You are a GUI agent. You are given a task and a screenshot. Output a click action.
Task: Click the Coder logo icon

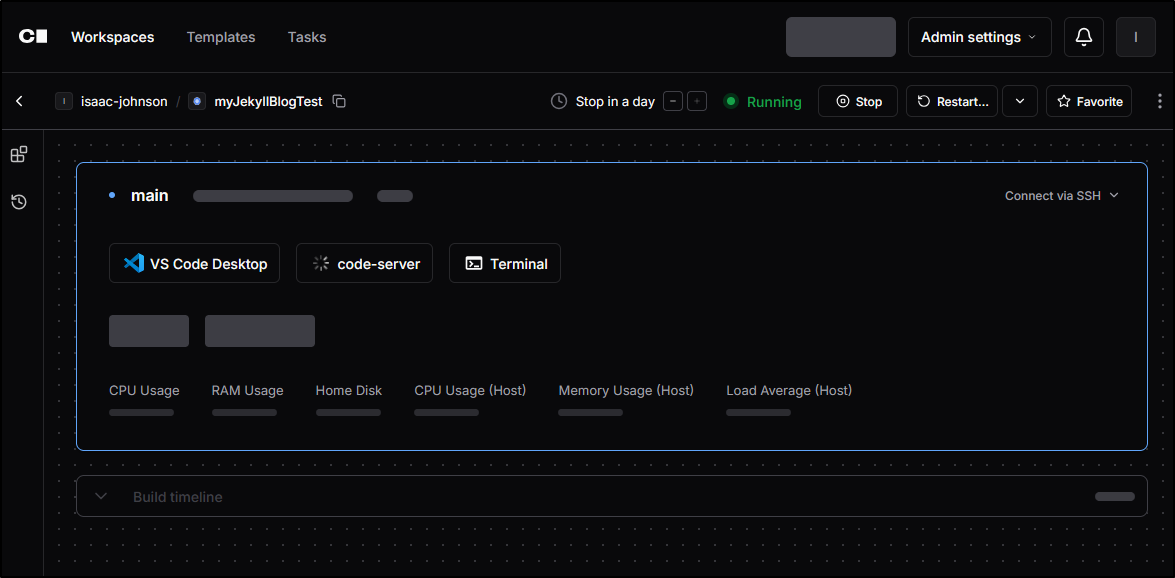(x=33, y=37)
